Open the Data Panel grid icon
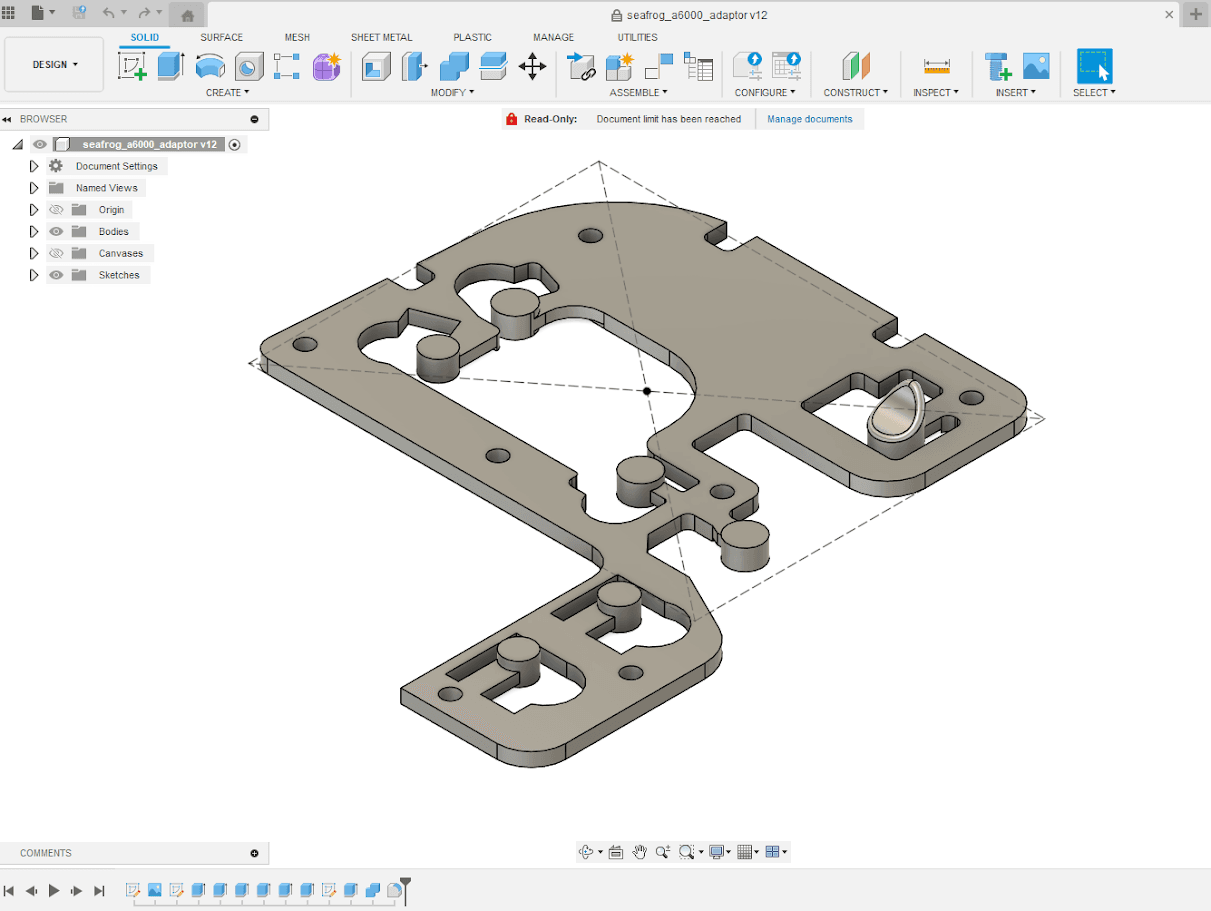Screen dimensions: 1211x911 pos(9,13)
